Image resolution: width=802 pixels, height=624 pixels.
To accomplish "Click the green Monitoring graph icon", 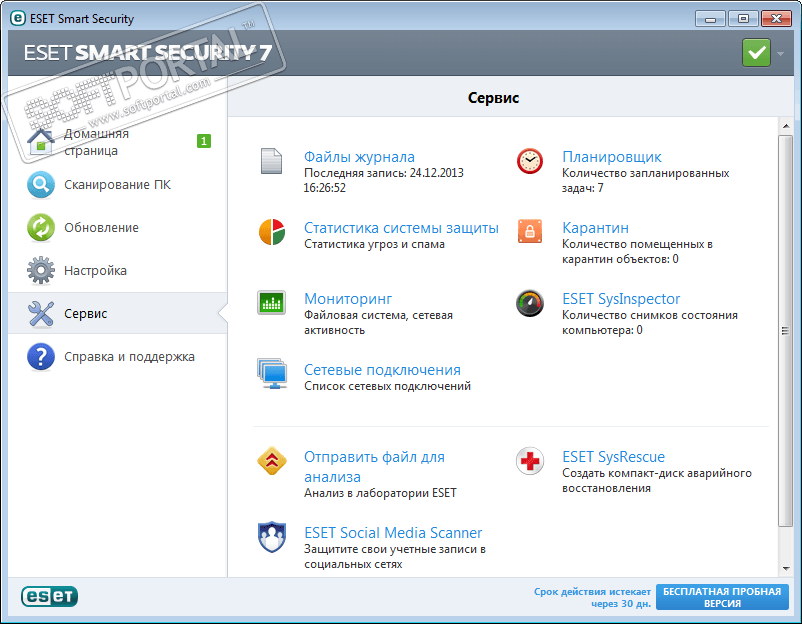I will pyautogui.click(x=272, y=303).
